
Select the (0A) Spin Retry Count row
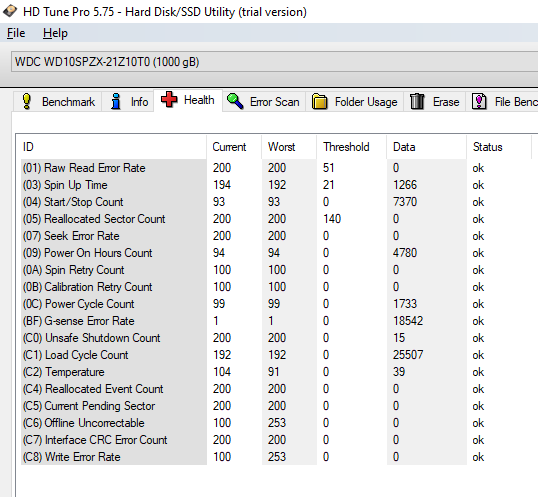tap(277, 270)
